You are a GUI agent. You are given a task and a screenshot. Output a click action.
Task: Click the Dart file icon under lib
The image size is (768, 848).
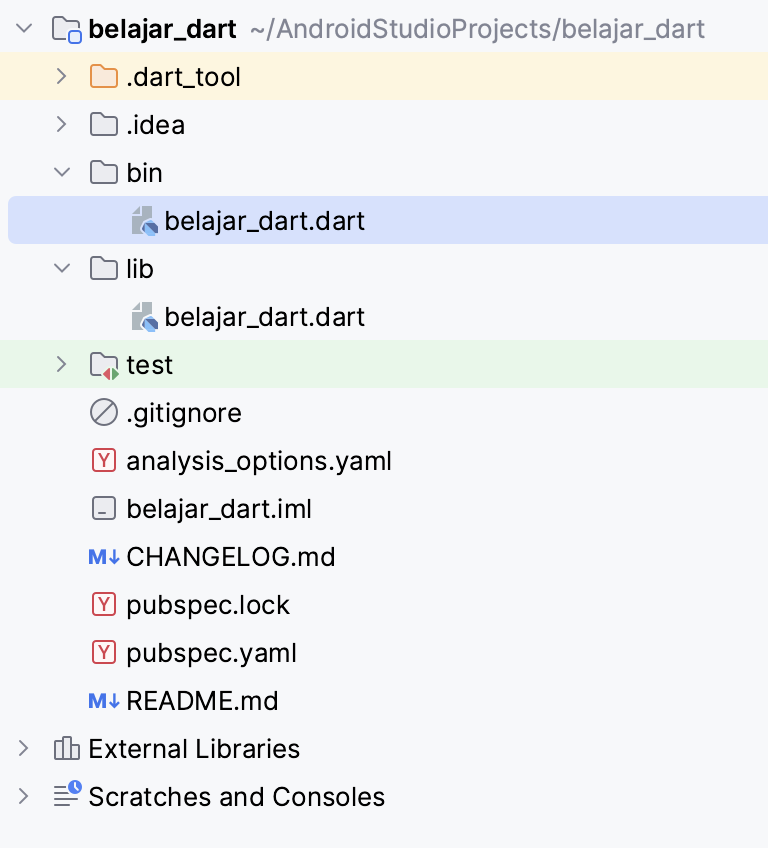[x=145, y=317]
